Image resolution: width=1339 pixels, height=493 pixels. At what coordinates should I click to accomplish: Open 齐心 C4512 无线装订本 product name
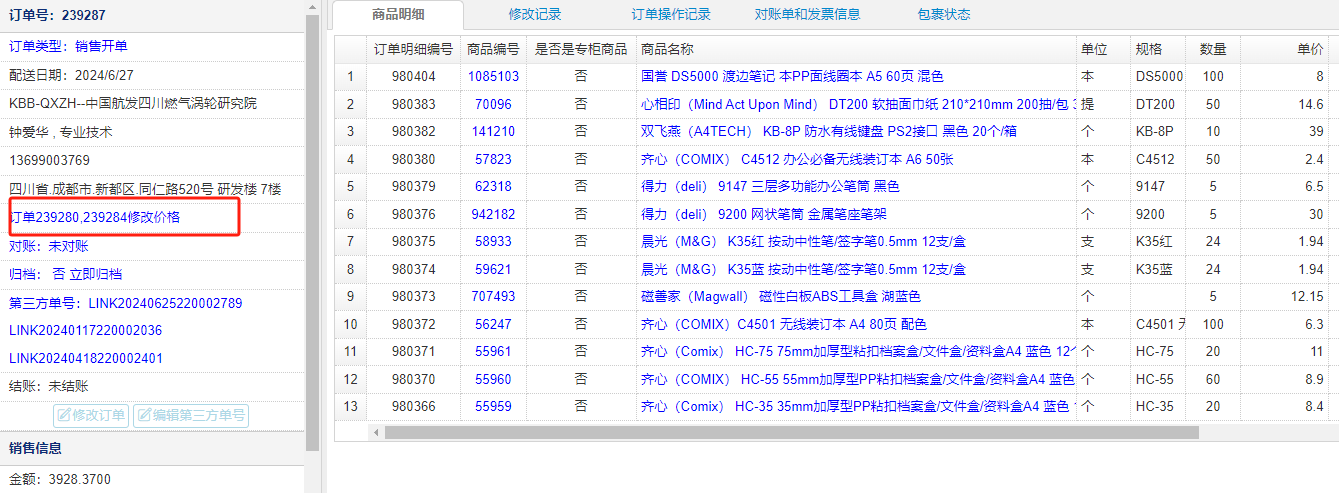pos(797,159)
